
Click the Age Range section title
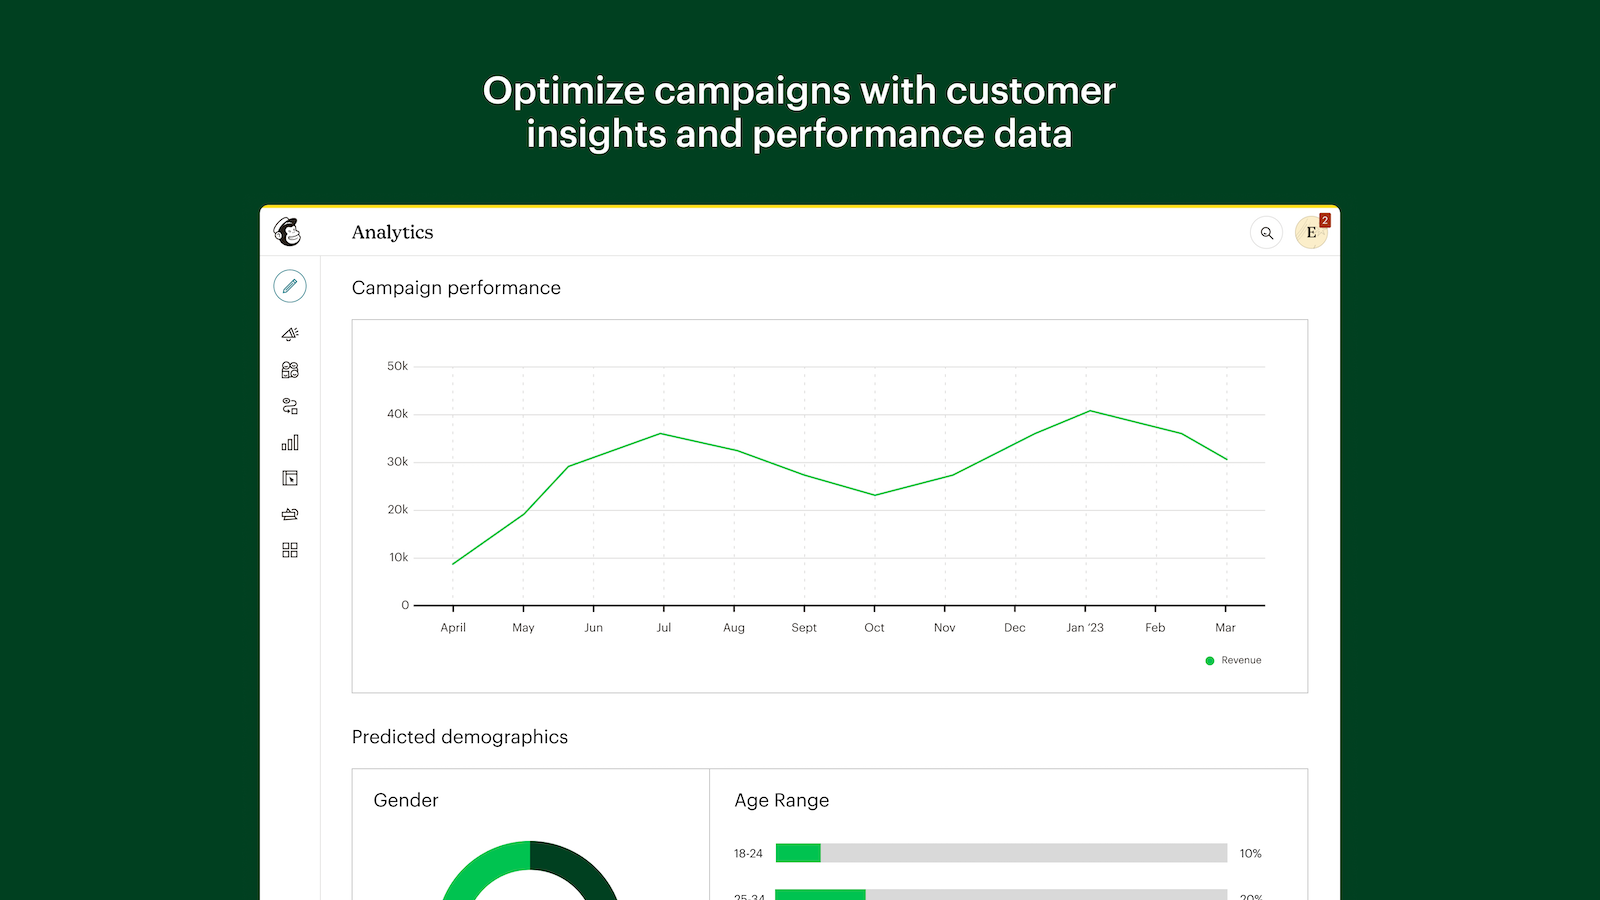[x=781, y=800]
